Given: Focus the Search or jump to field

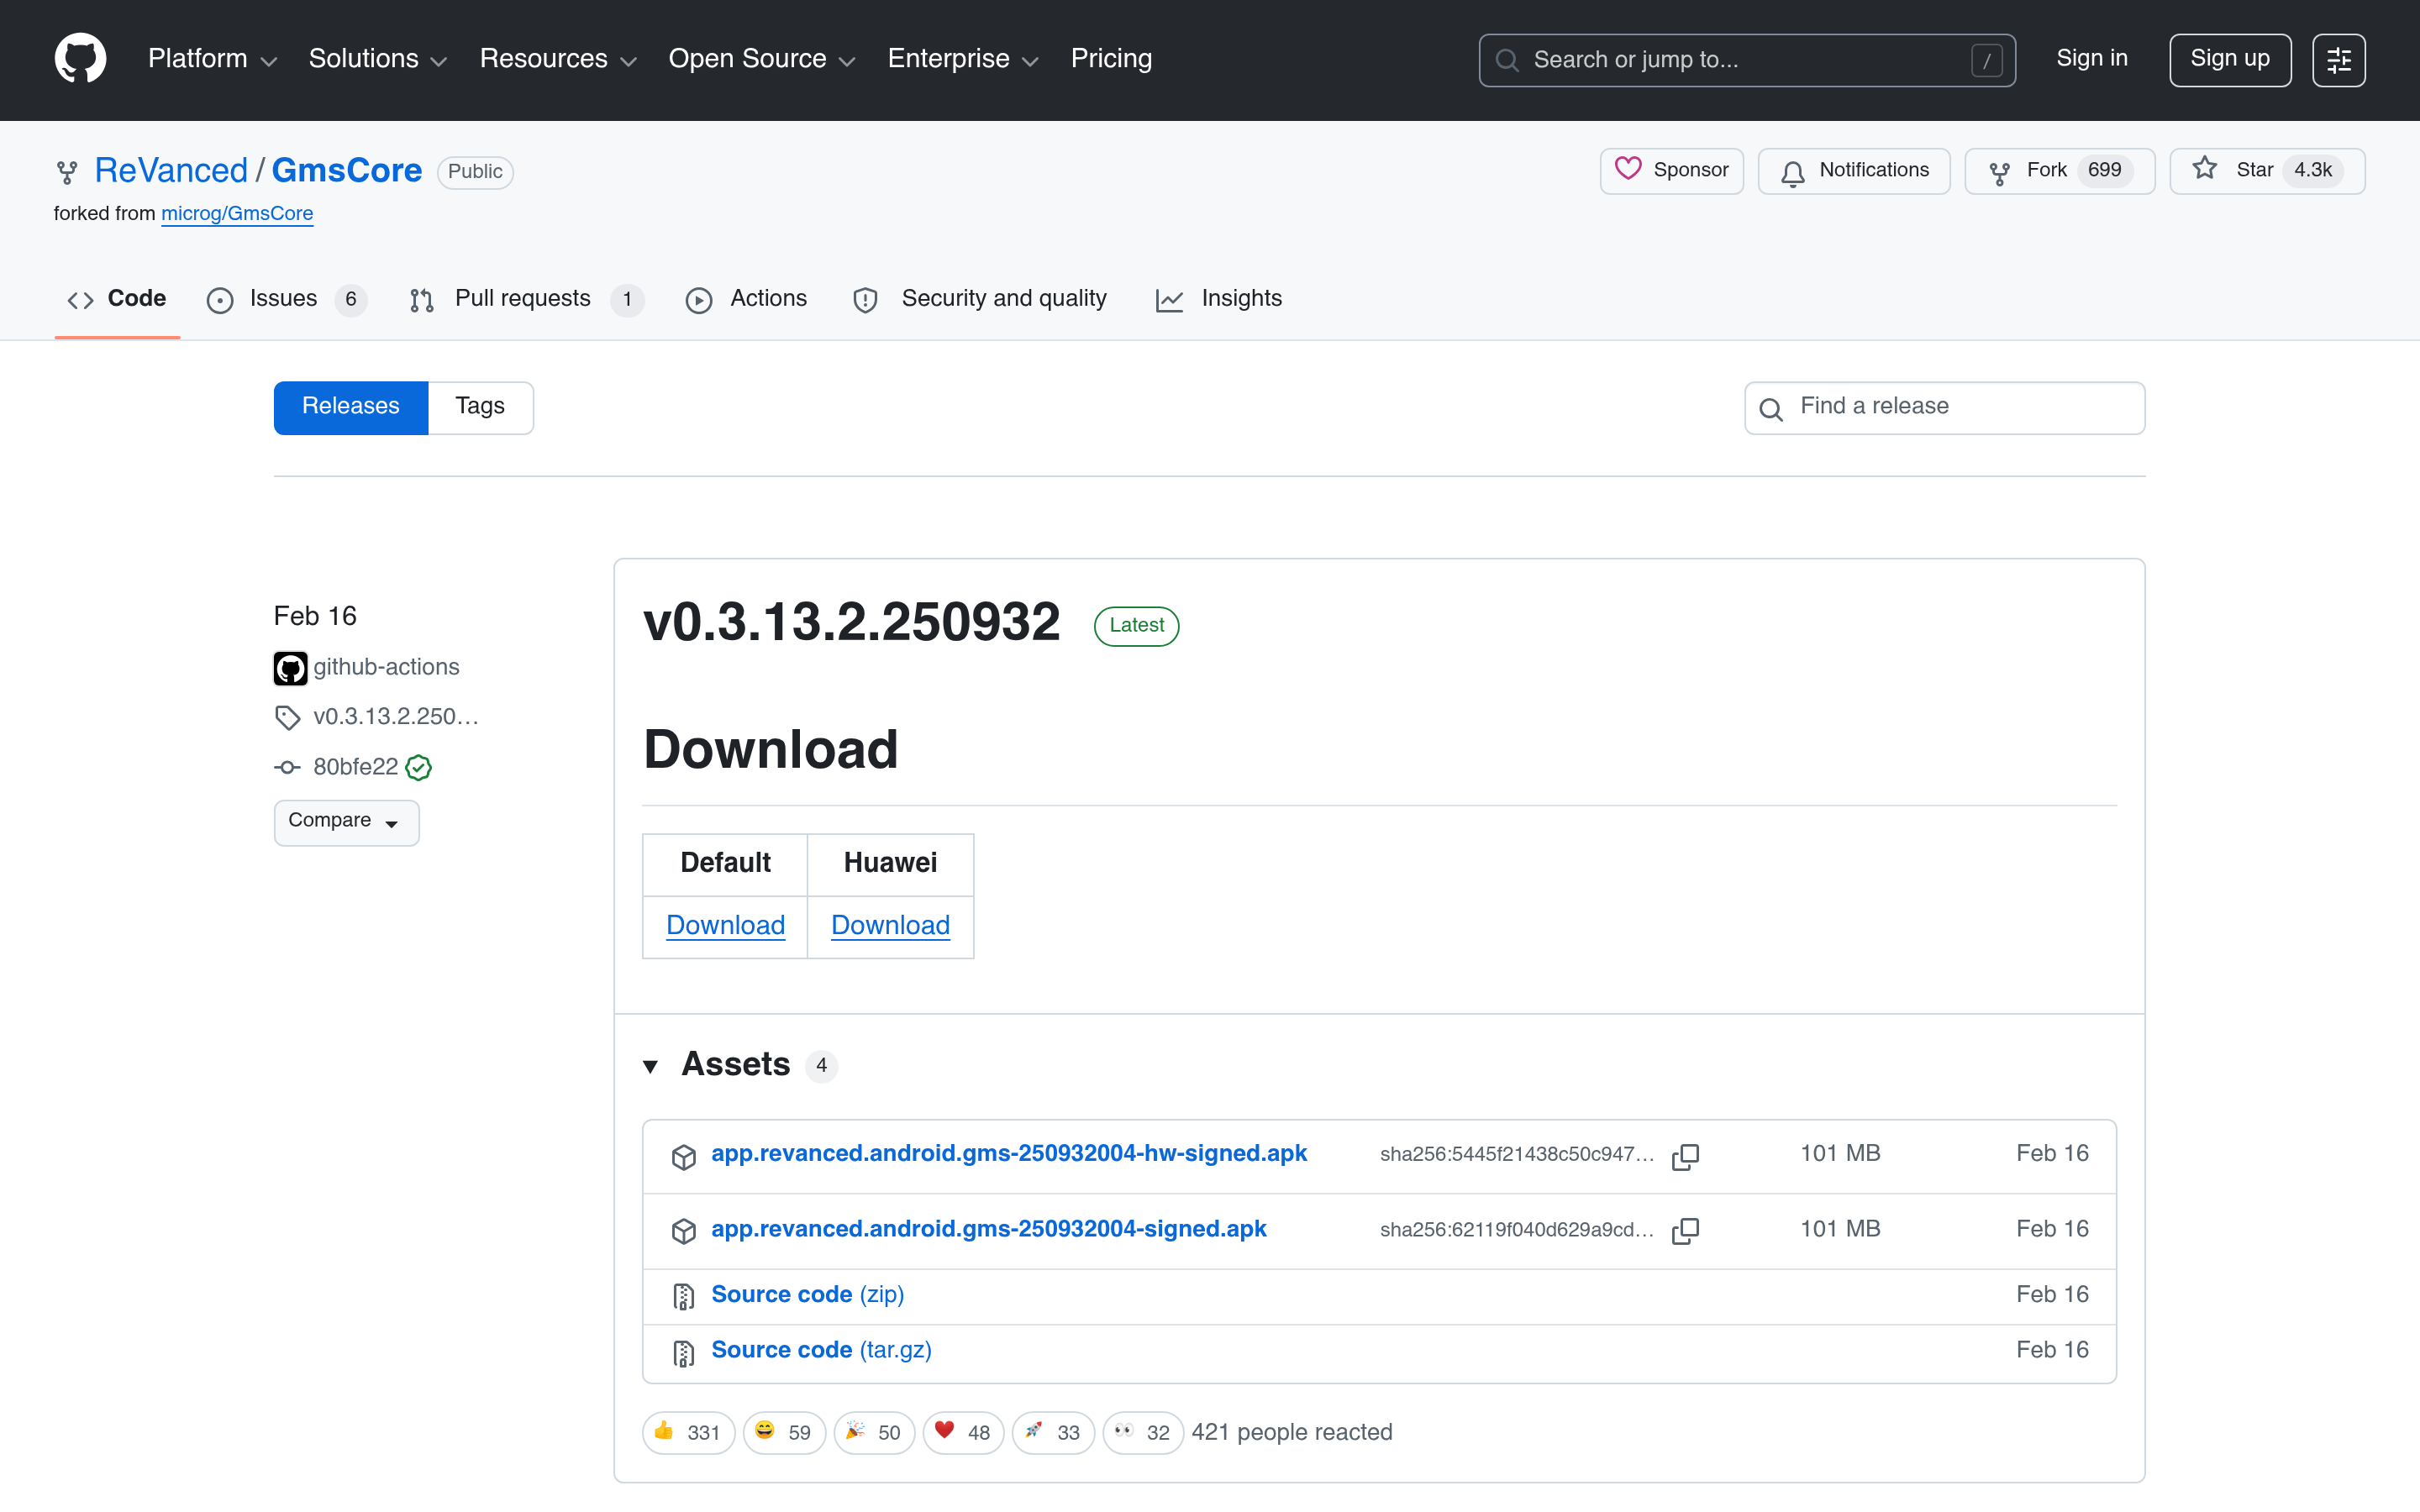Looking at the screenshot, I should click(x=1746, y=60).
